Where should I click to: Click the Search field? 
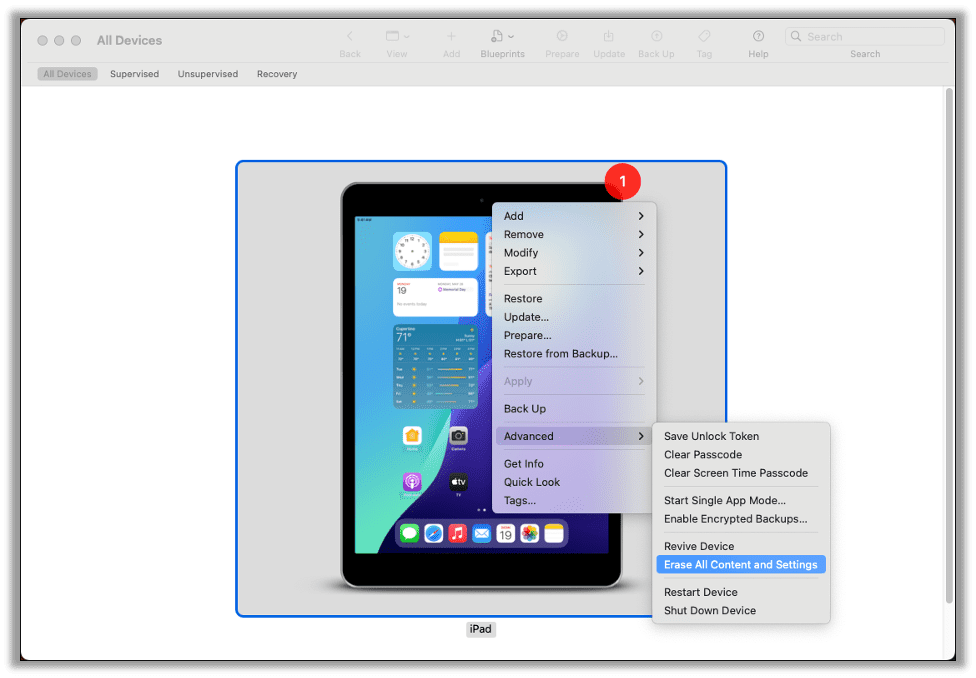(865, 35)
